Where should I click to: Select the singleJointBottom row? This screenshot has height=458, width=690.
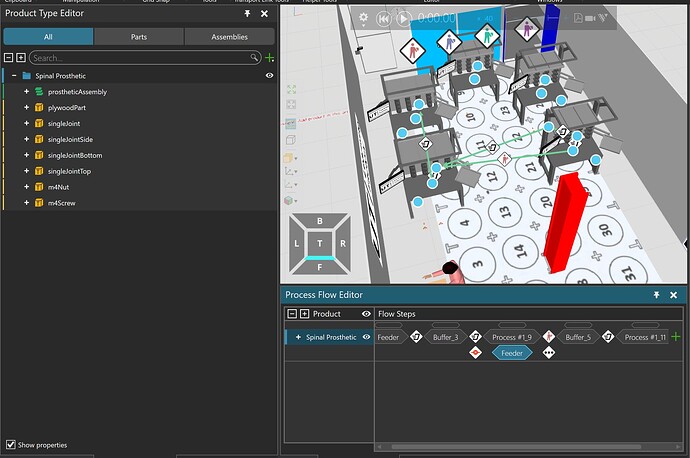point(139,155)
